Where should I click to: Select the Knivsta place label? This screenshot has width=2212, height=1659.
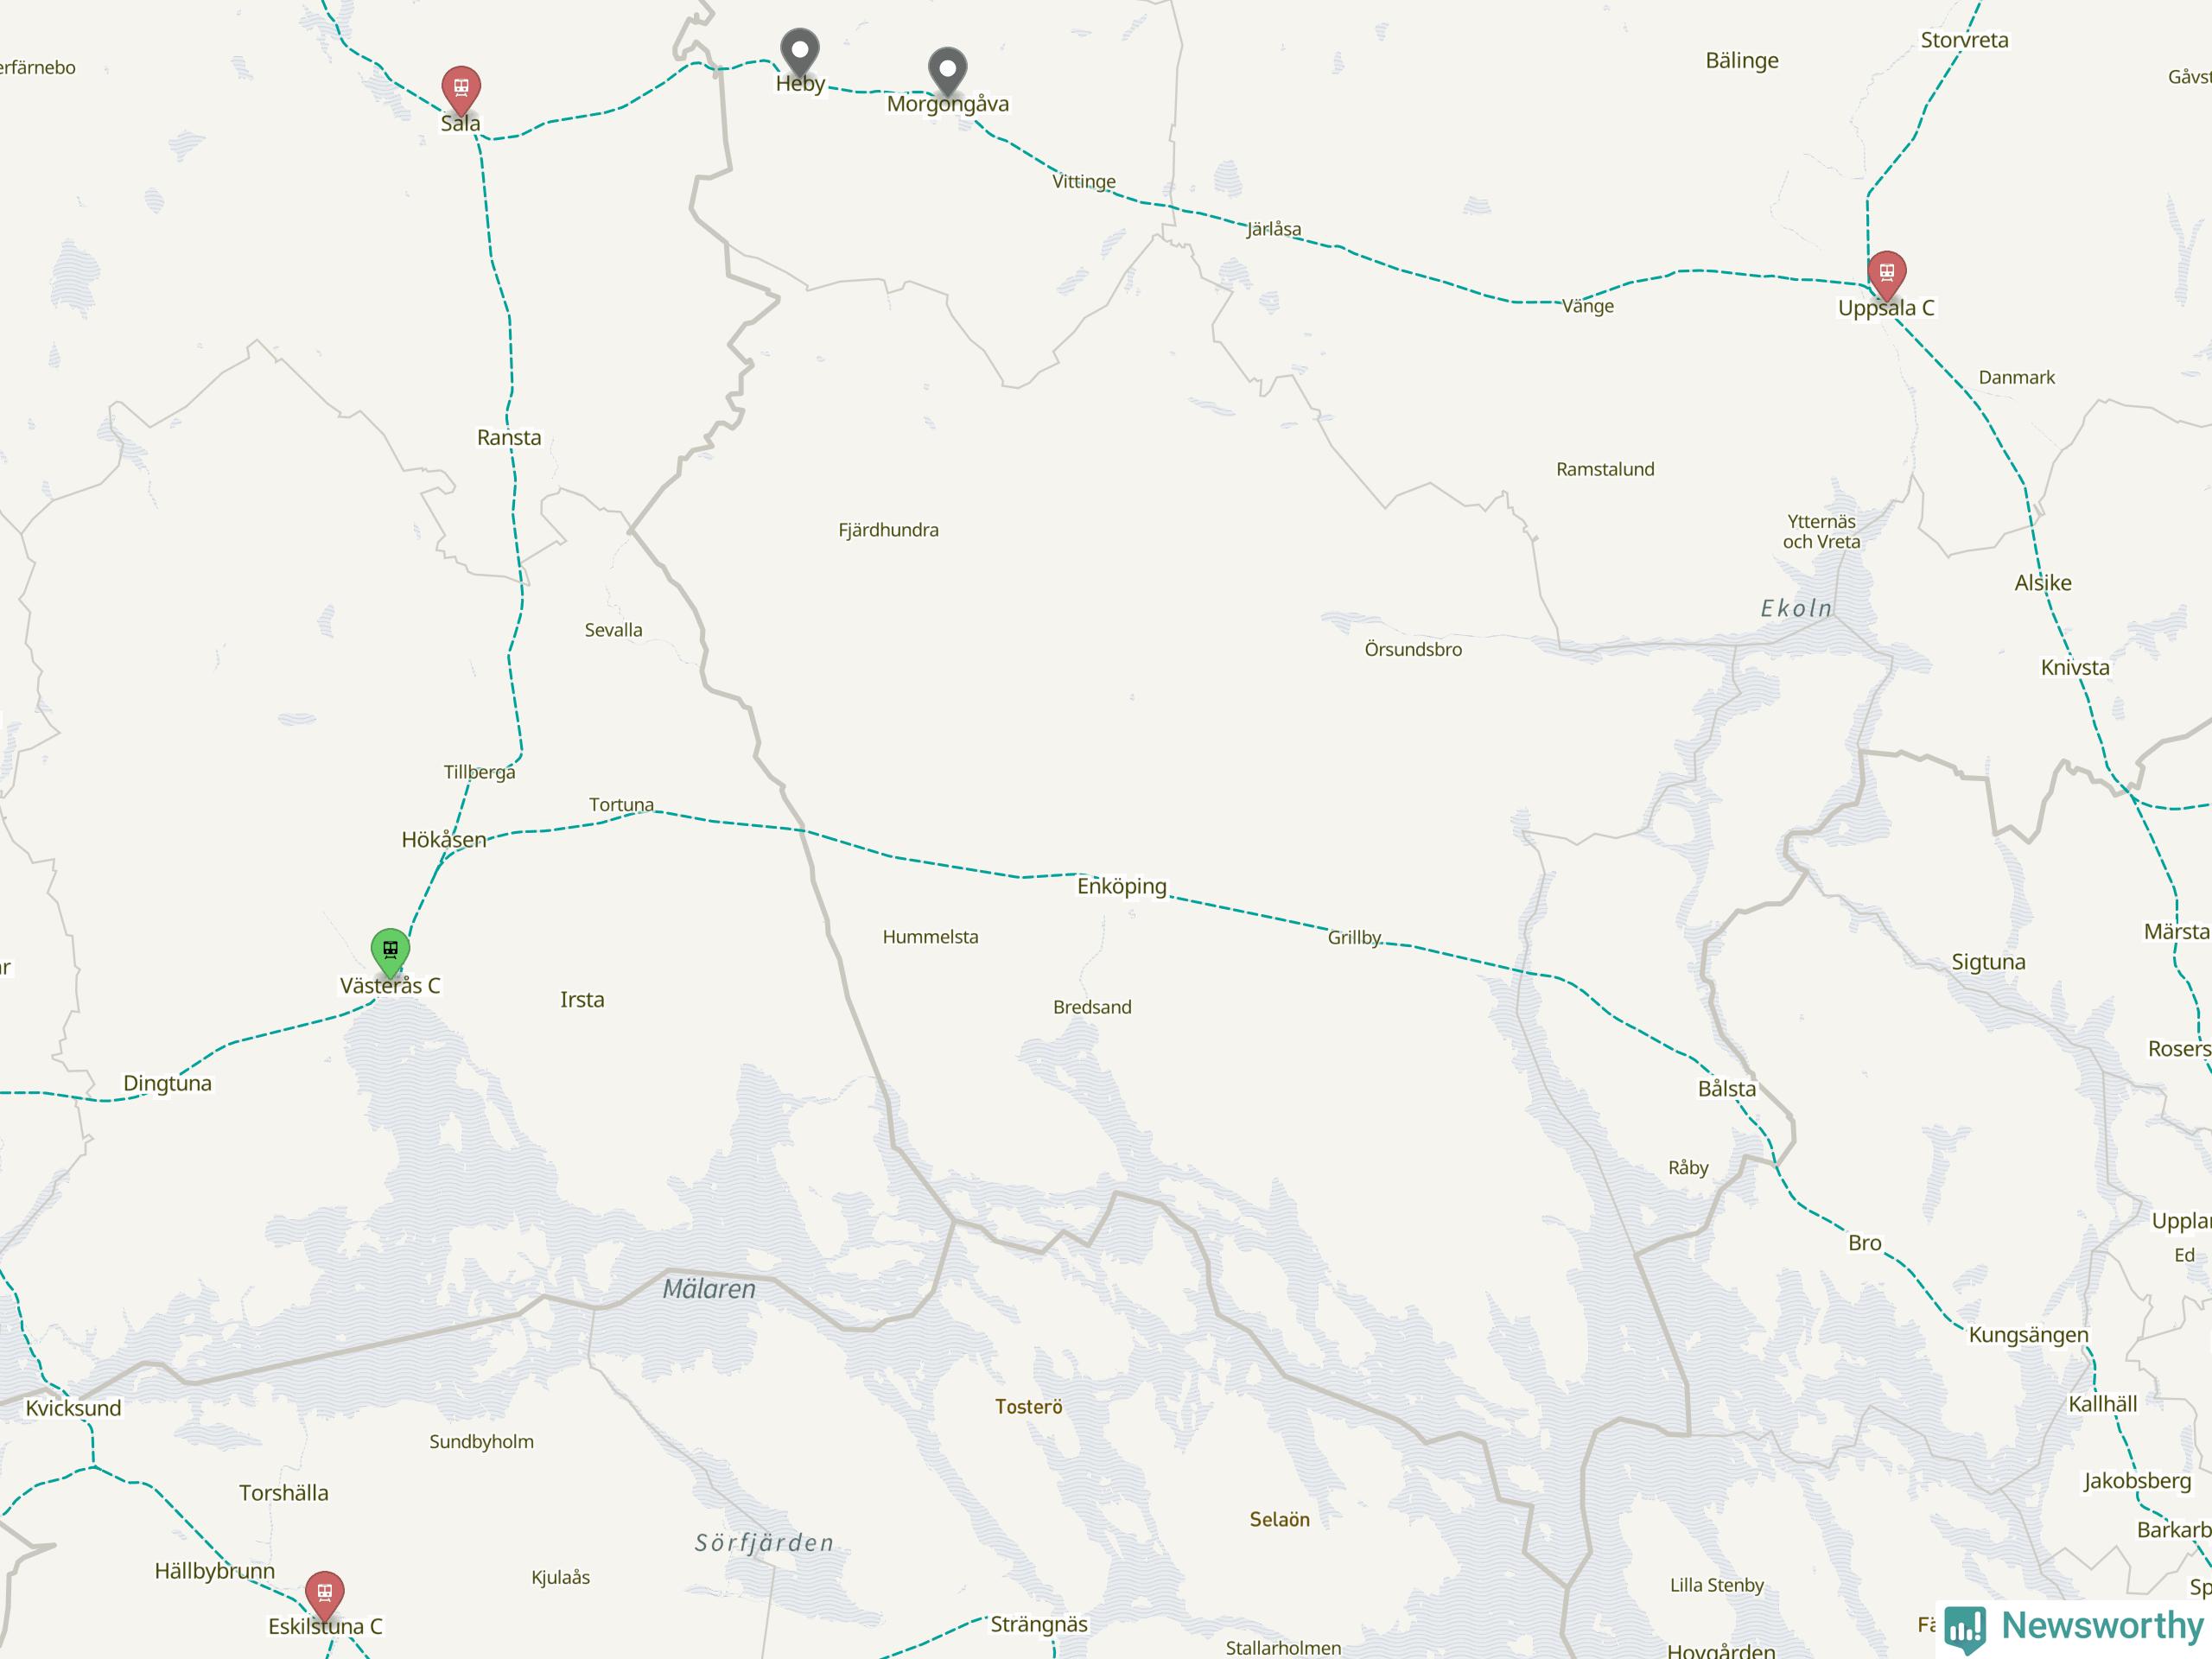tap(2075, 667)
